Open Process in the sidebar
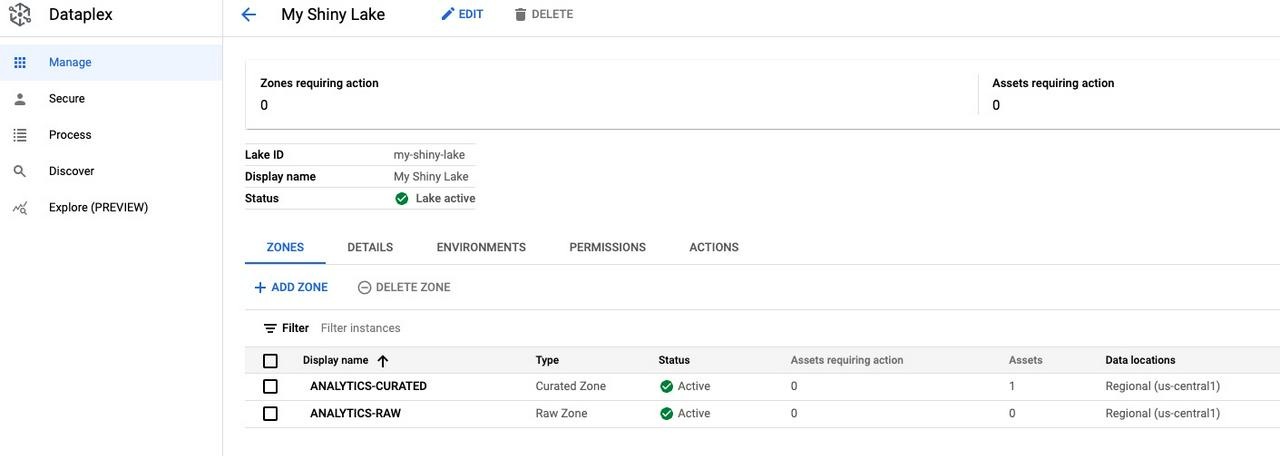1280x456 pixels. [x=111, y=135]
